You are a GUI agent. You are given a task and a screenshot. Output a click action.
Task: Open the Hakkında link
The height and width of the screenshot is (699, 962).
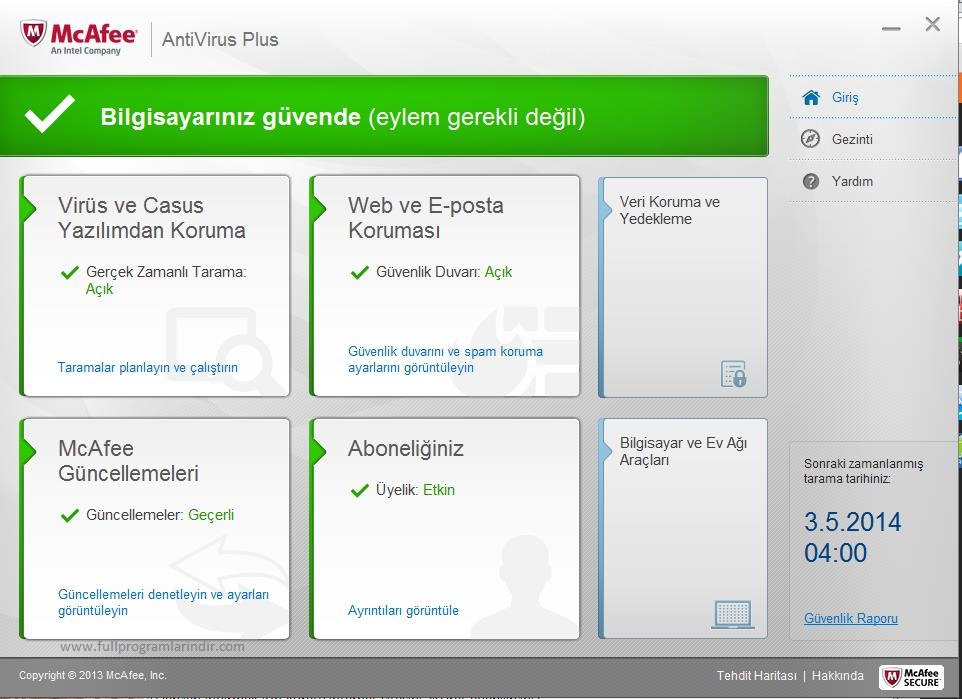point(837,676)
